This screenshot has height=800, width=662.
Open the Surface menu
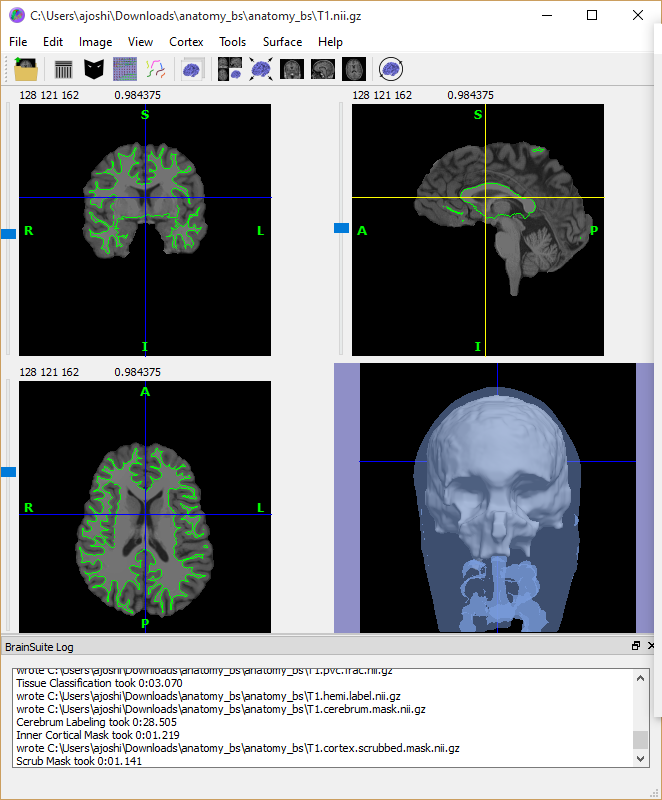click(282, 42)
